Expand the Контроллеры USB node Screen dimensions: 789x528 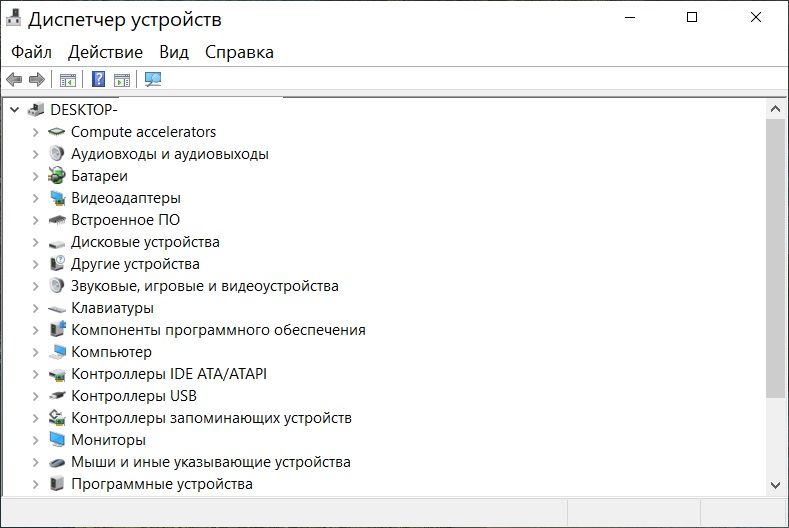[35, 396]
